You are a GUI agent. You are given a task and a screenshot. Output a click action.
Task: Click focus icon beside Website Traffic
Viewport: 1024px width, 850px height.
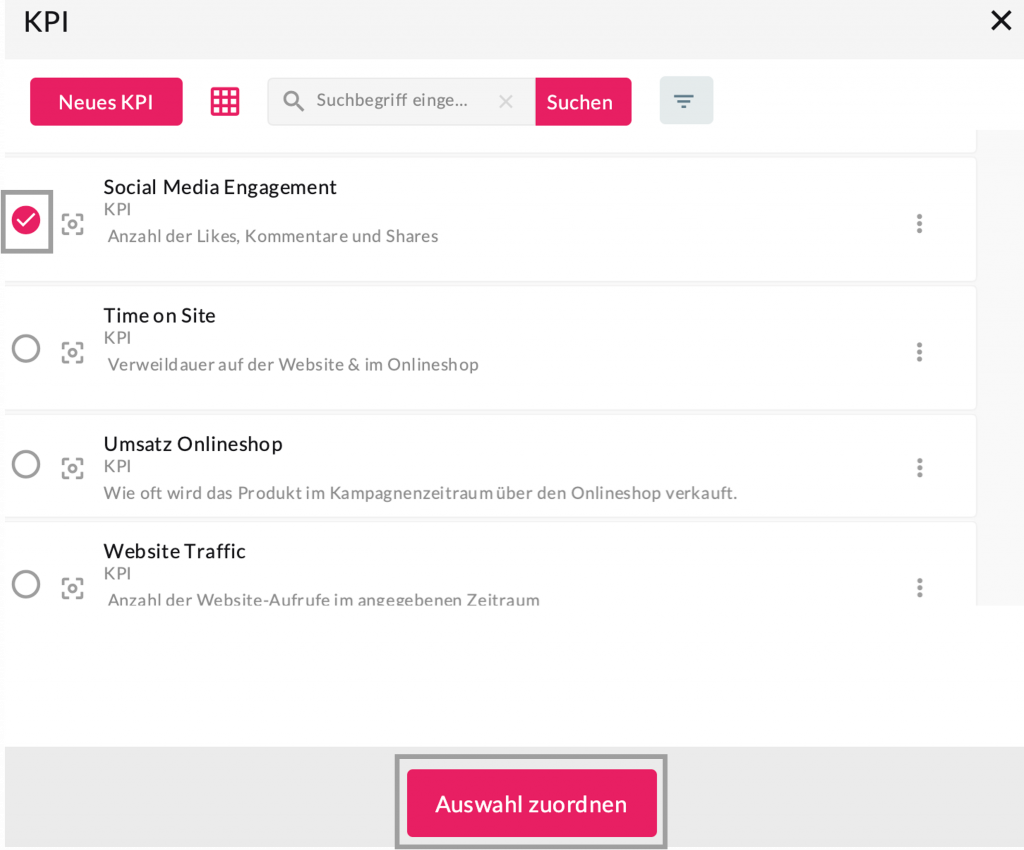coord(72,588)
